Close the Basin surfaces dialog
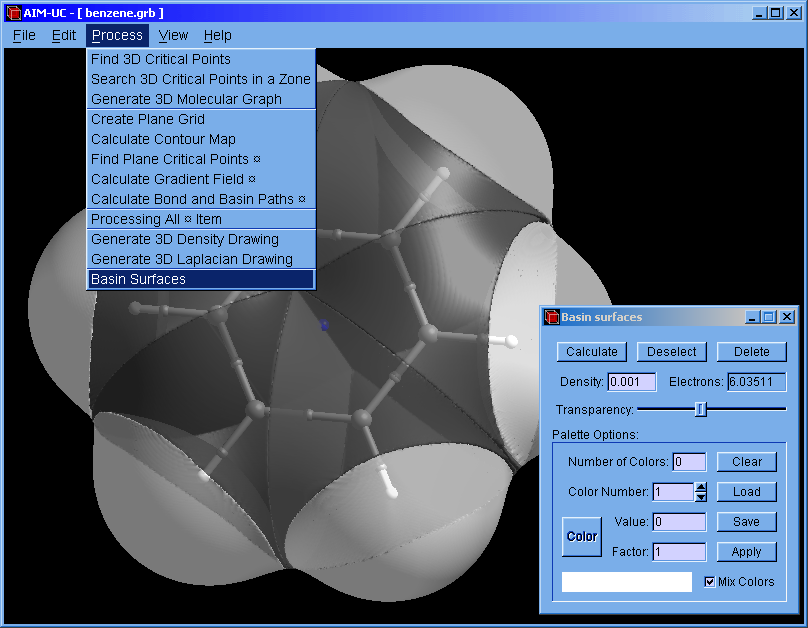 pyautogui.click(x=787, y=317)
